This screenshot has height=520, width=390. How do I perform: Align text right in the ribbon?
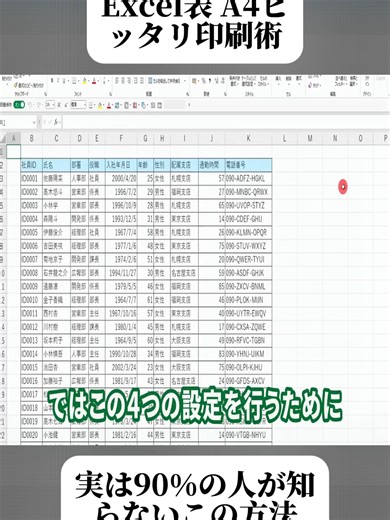pyautogui.click(x=129, y=81)
